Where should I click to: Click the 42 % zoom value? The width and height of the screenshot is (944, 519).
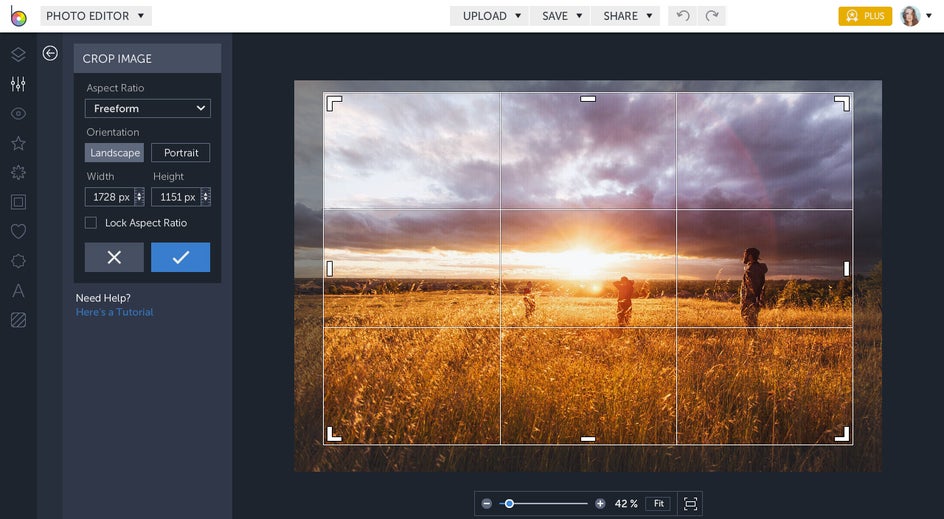[626, 503]
